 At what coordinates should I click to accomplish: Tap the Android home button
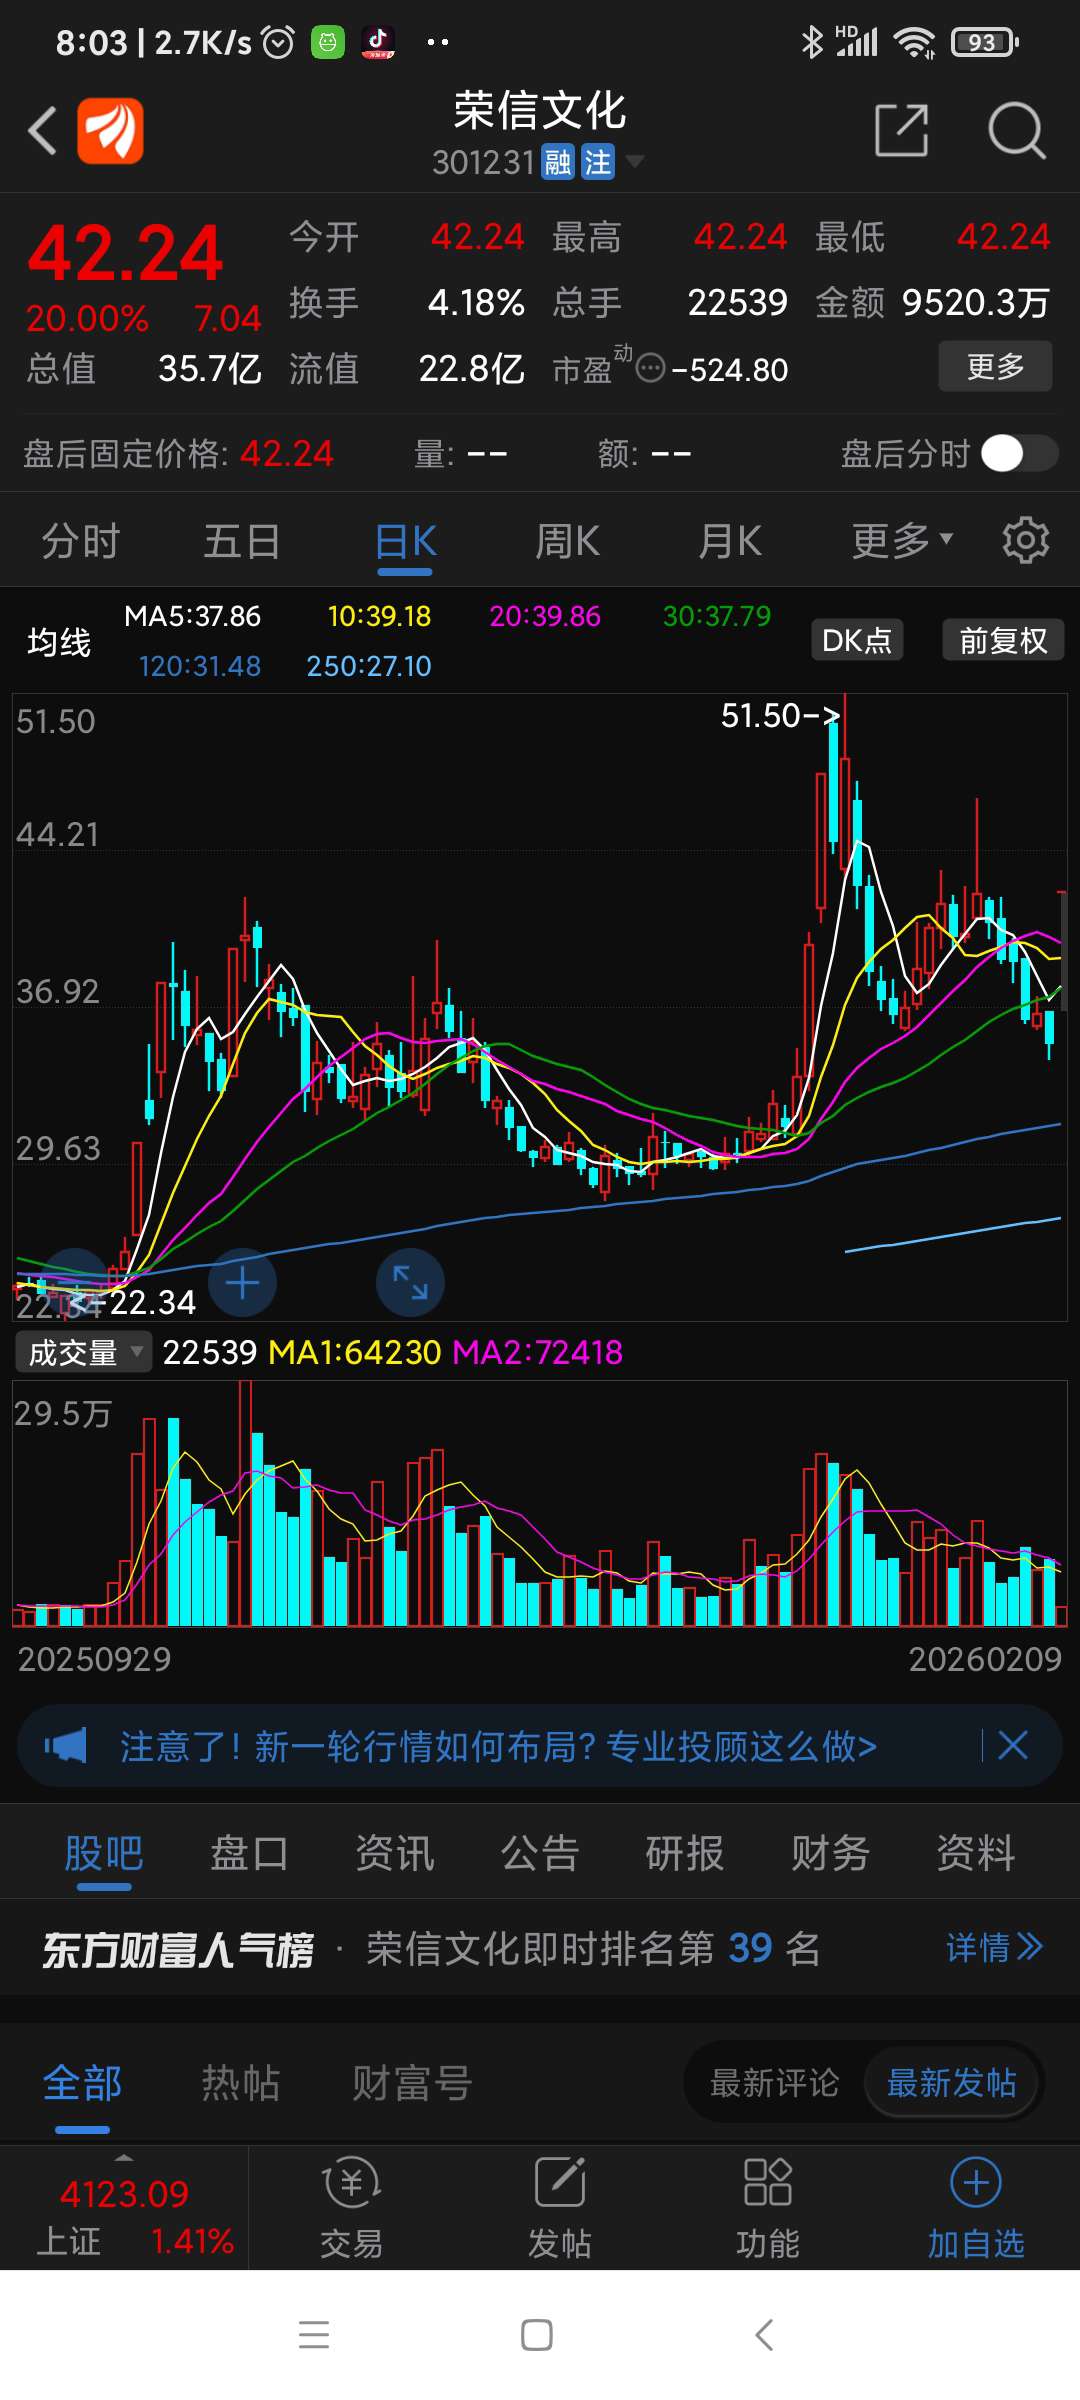click(x=537, y=2335)
